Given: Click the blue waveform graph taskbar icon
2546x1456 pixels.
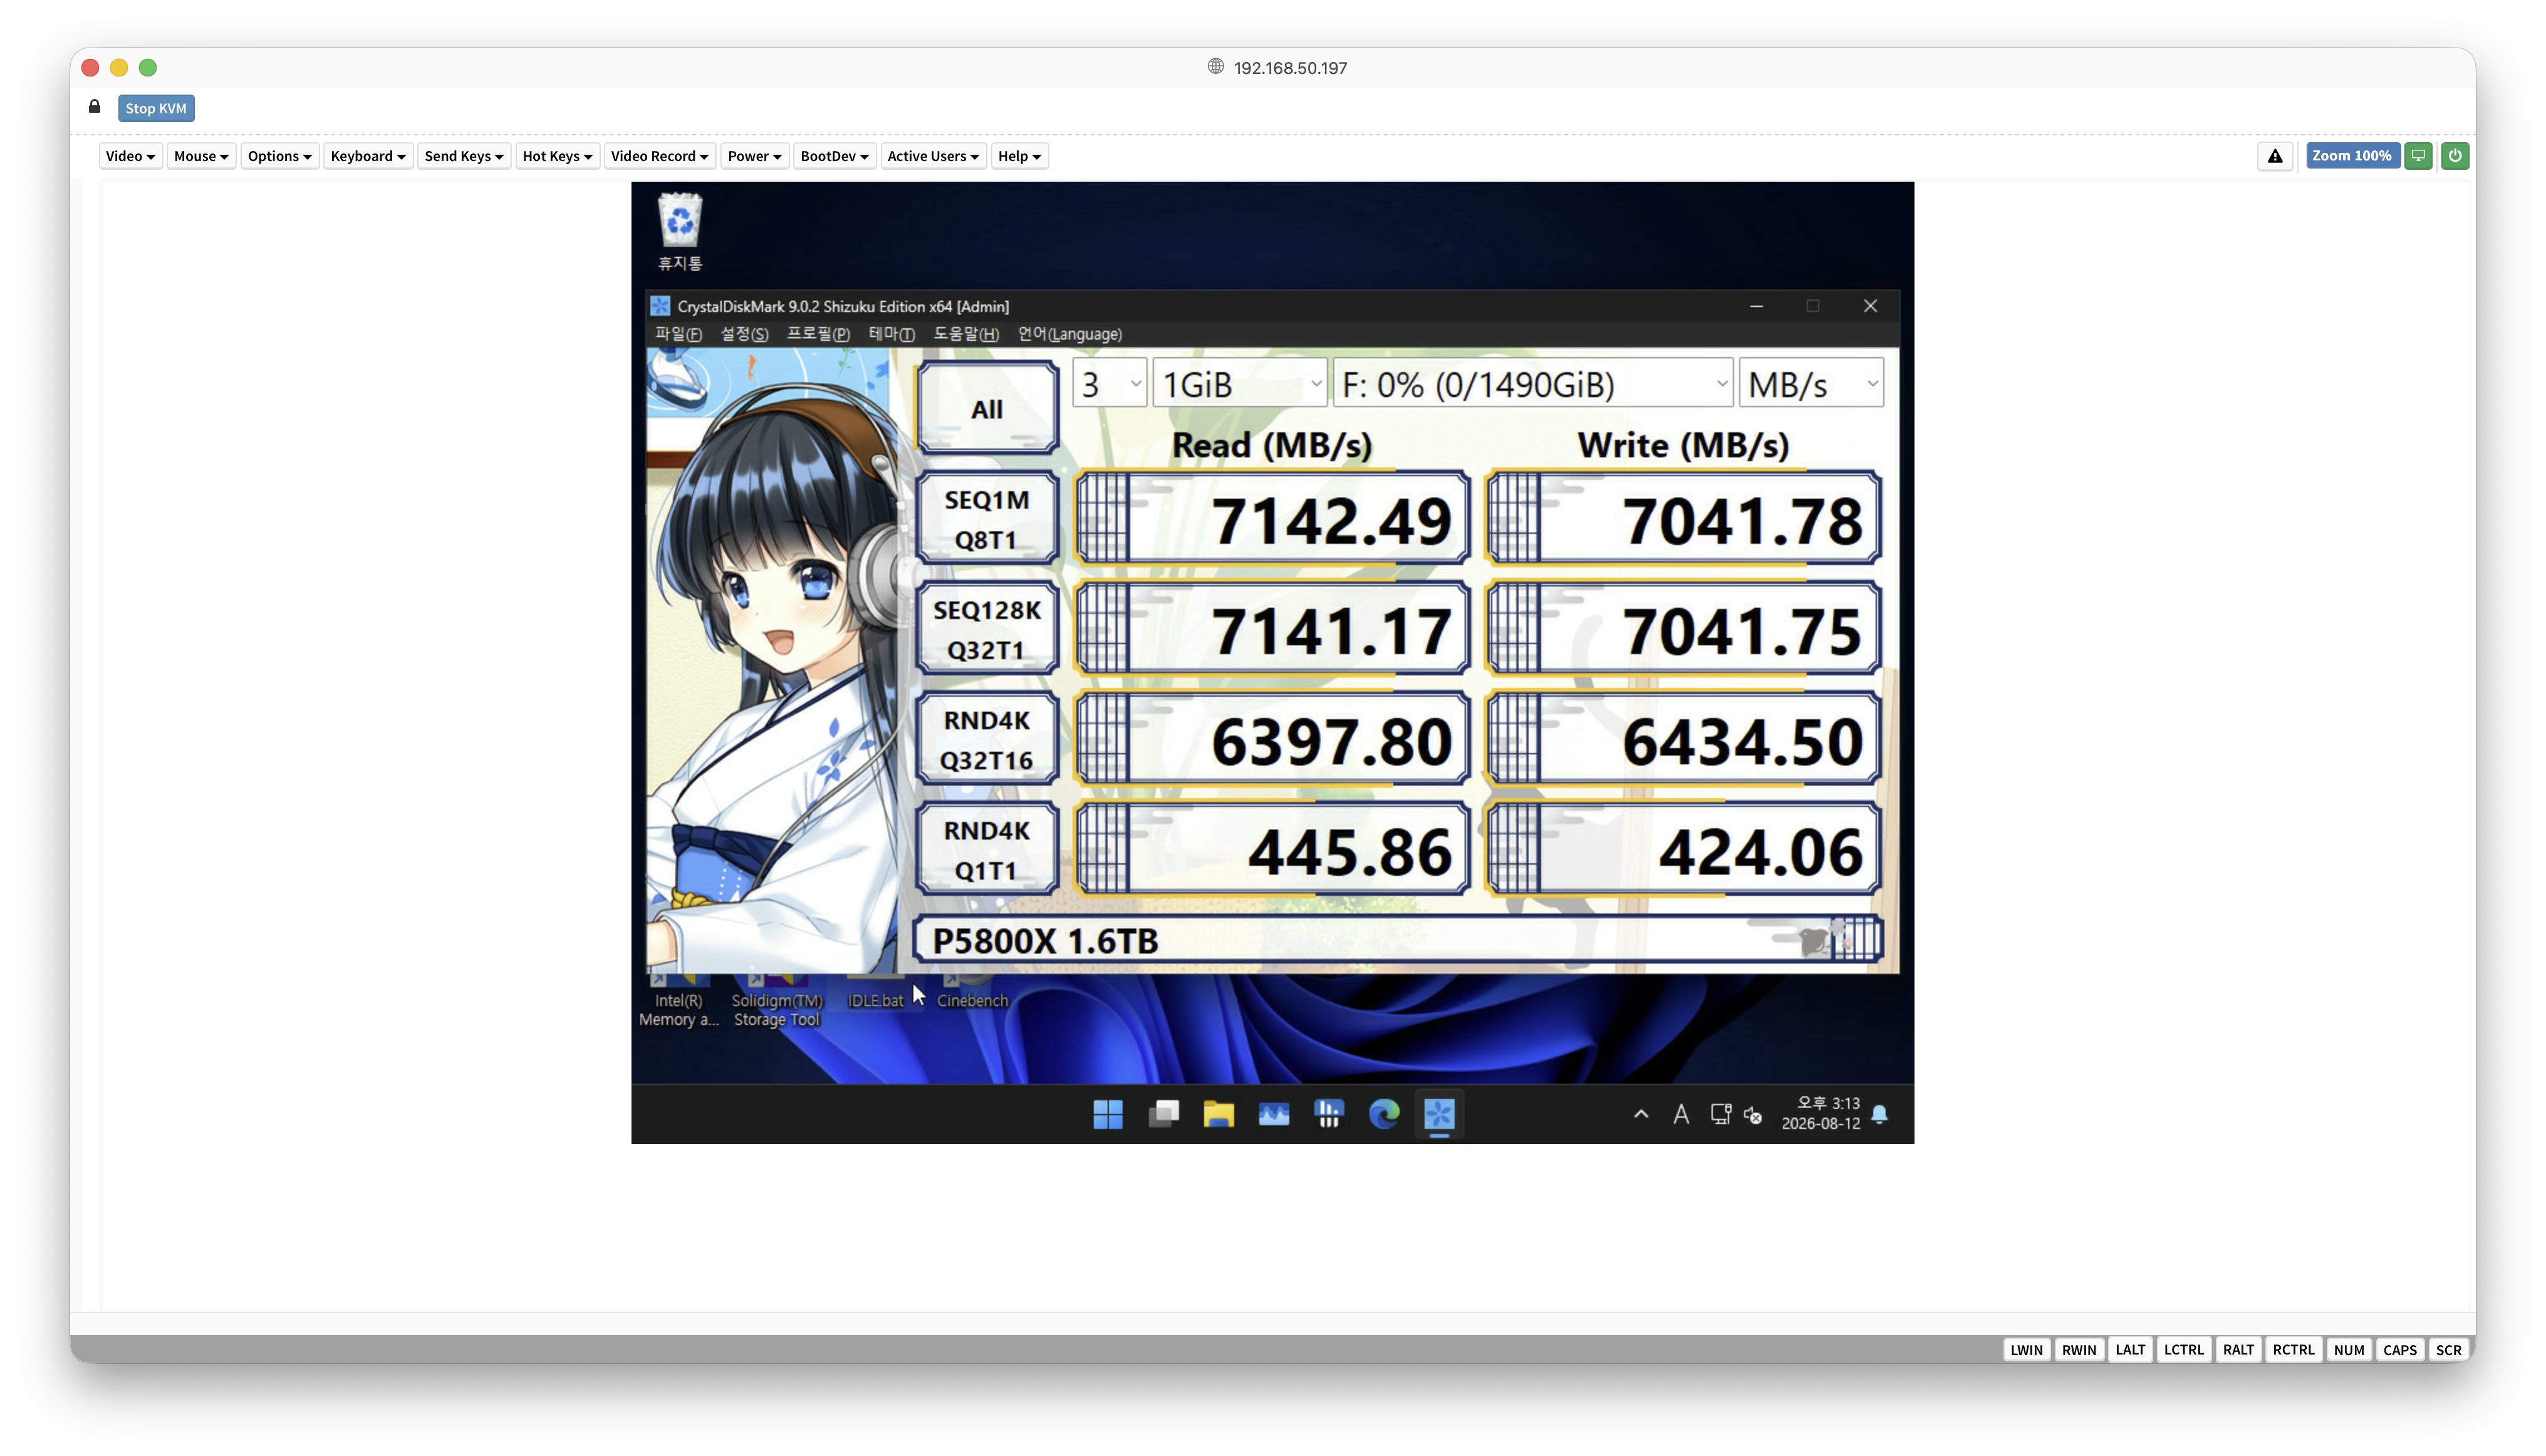Looking at the screenshot, I should [x=1273, y=1114].
